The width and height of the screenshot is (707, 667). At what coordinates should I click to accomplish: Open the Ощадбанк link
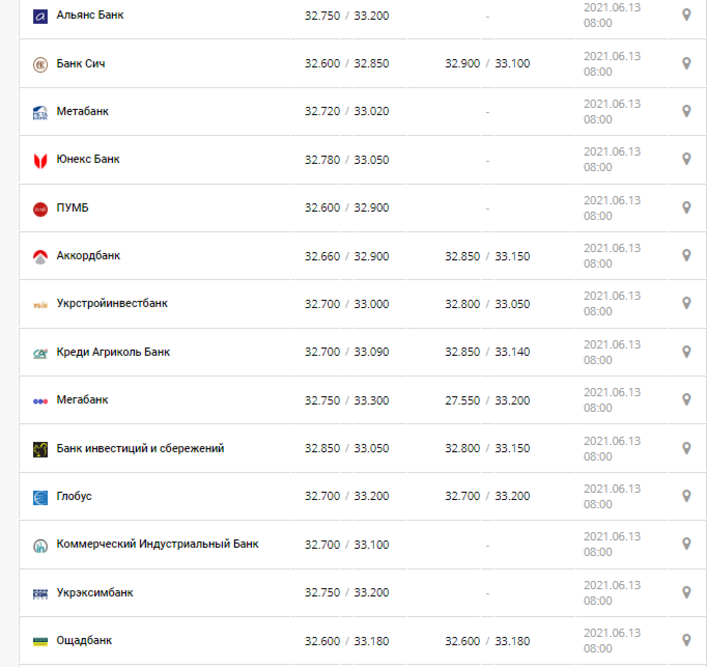(x=84, y=641)
